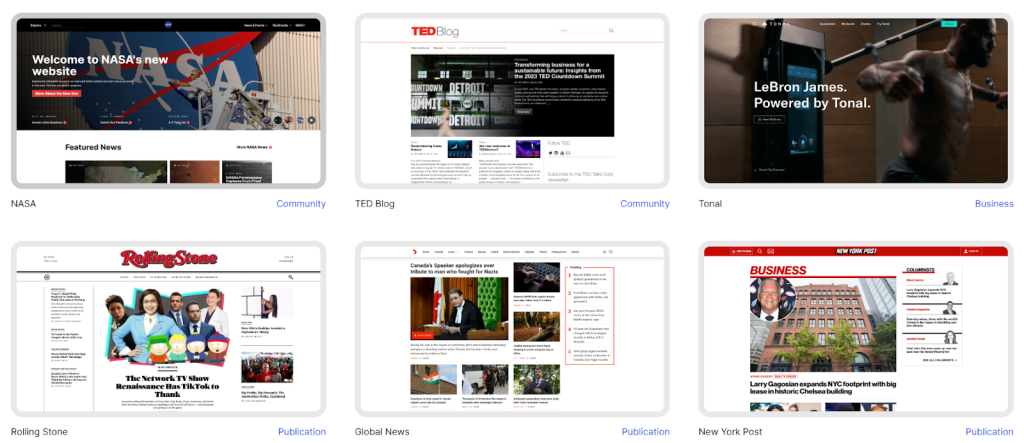
Task: Click the 'Featured News' heading in NASA preview
Action: point(93,148)
